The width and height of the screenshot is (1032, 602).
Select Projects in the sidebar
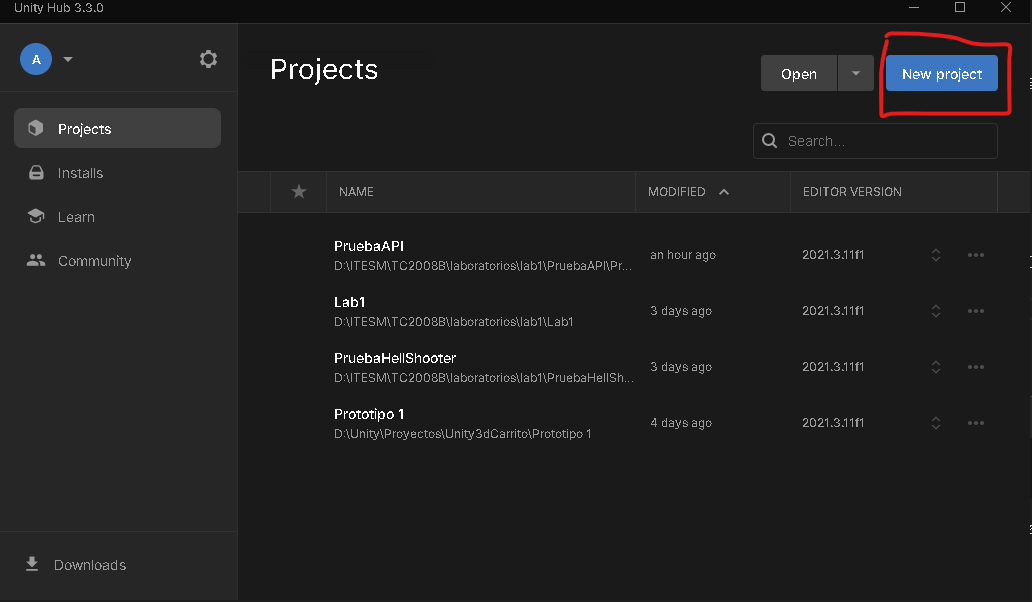pyautogui.click(x=117, y=128)
